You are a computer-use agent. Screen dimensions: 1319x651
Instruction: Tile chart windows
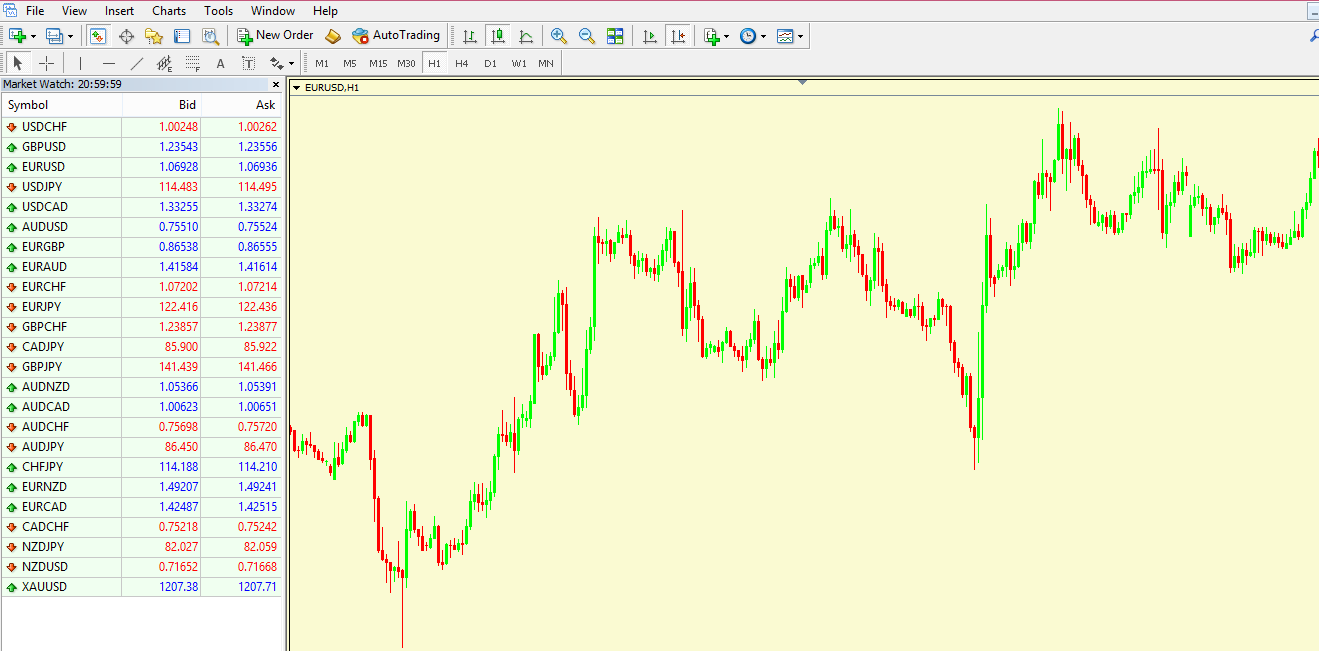pyautogui.click(x=615, y=36)
